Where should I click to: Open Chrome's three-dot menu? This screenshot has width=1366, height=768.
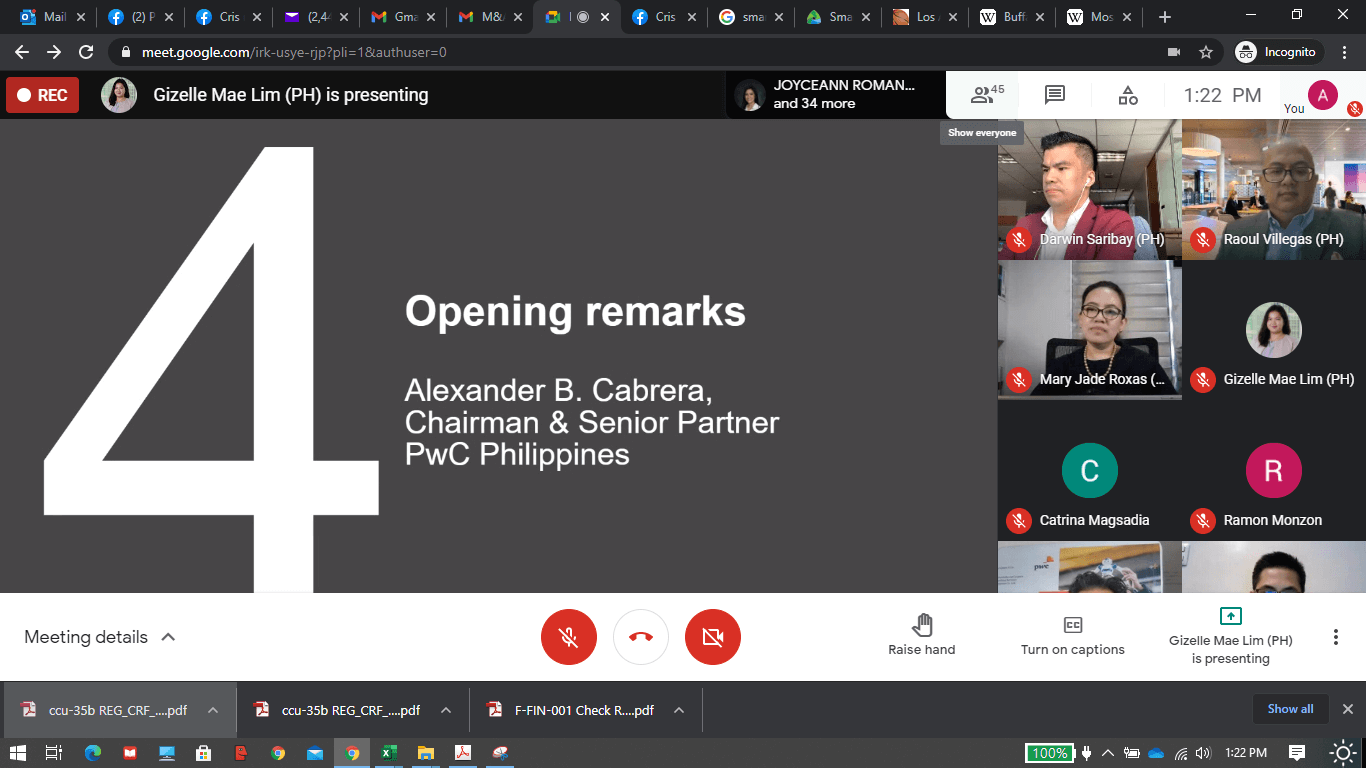(x=1344, y=52)
